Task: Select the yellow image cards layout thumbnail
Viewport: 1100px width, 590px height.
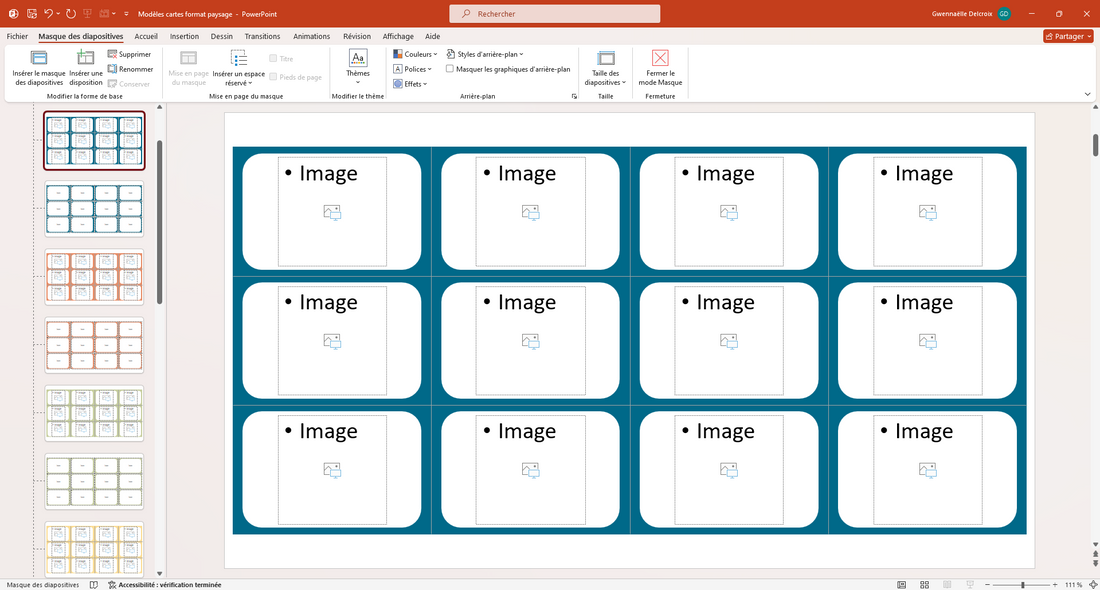Action: (94, 549)
